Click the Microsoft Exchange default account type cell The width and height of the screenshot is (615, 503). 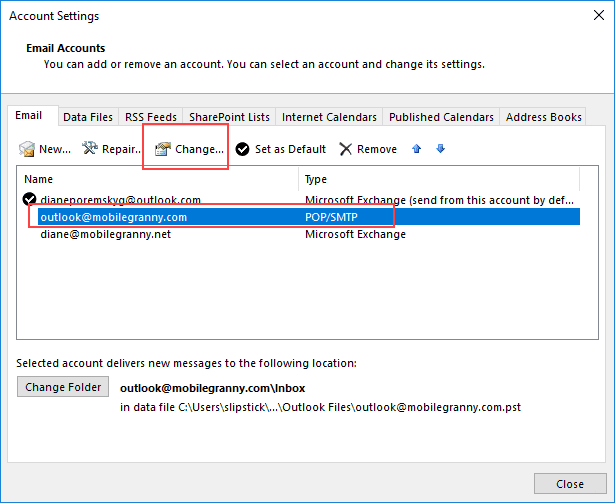[x=439, y=200]
